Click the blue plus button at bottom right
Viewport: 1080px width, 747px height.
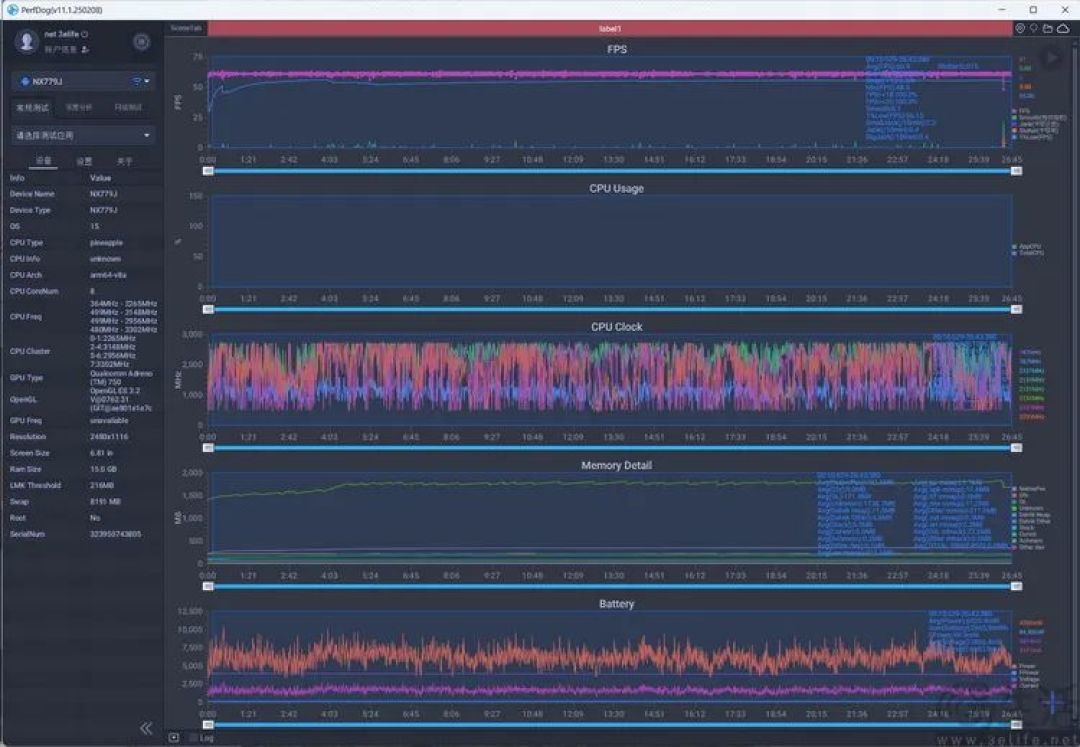tap(1053, 703)
